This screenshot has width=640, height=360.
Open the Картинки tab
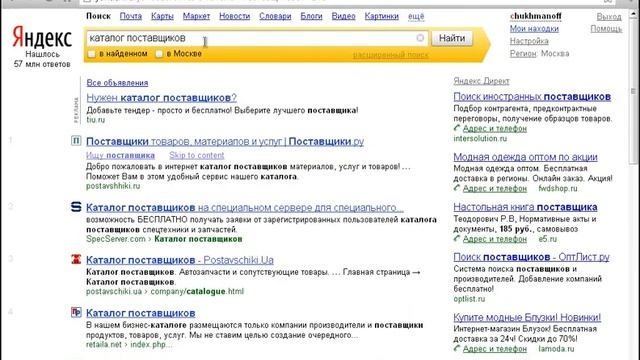point(381,16)
